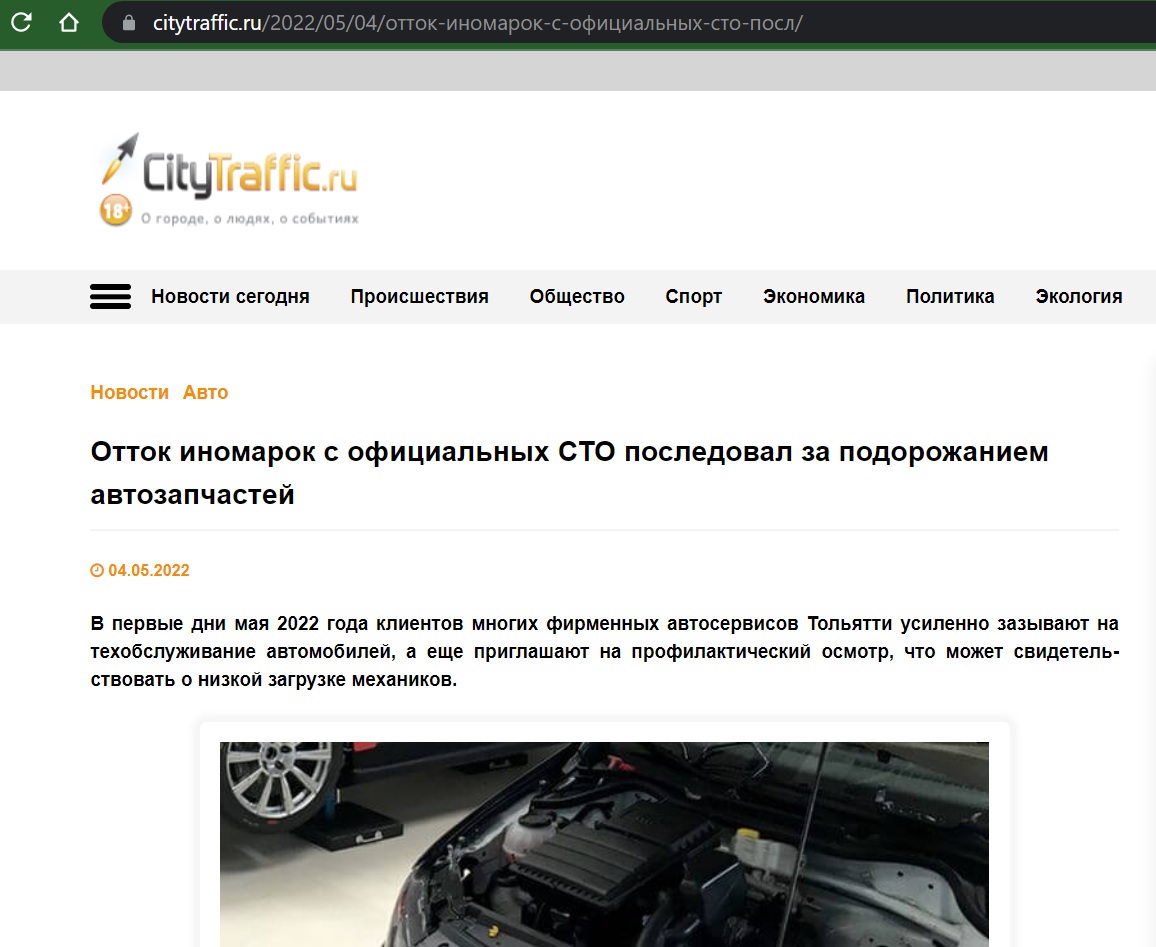1156x947 pixels.
Task: Click the citytraffic.ru address bar URL
Action: 477,23
